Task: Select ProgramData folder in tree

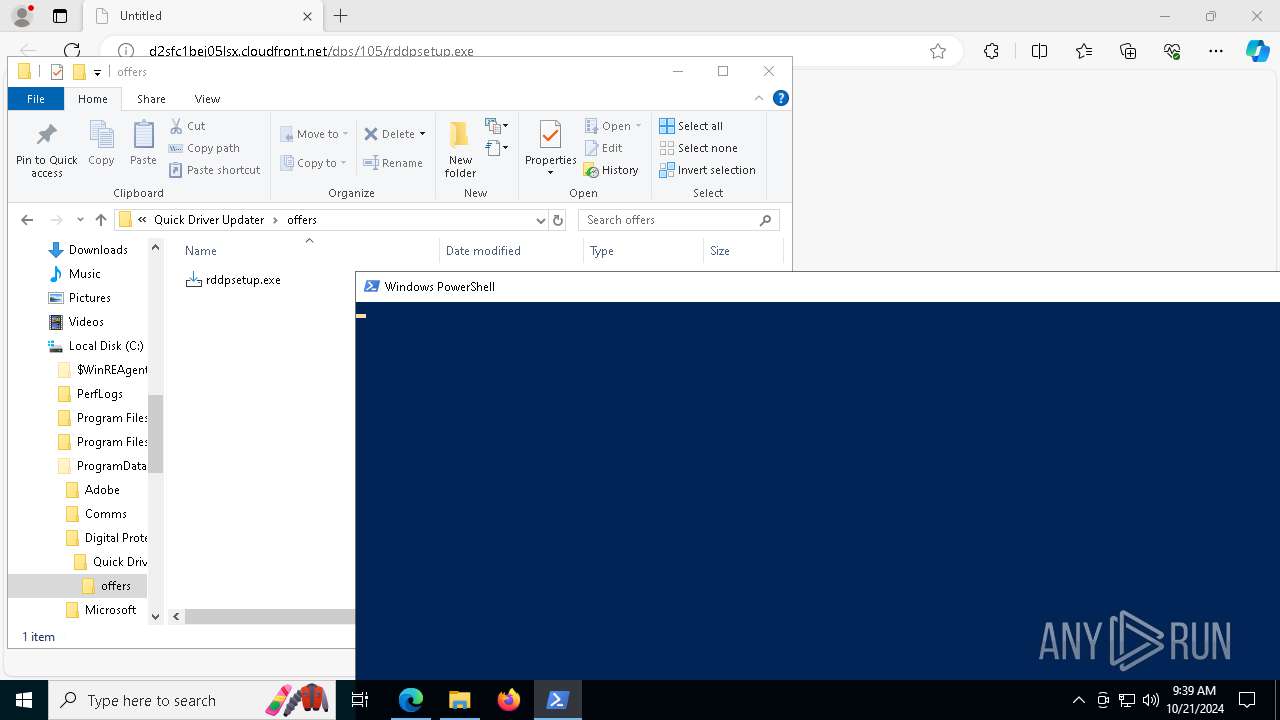Action: point(101,466)
